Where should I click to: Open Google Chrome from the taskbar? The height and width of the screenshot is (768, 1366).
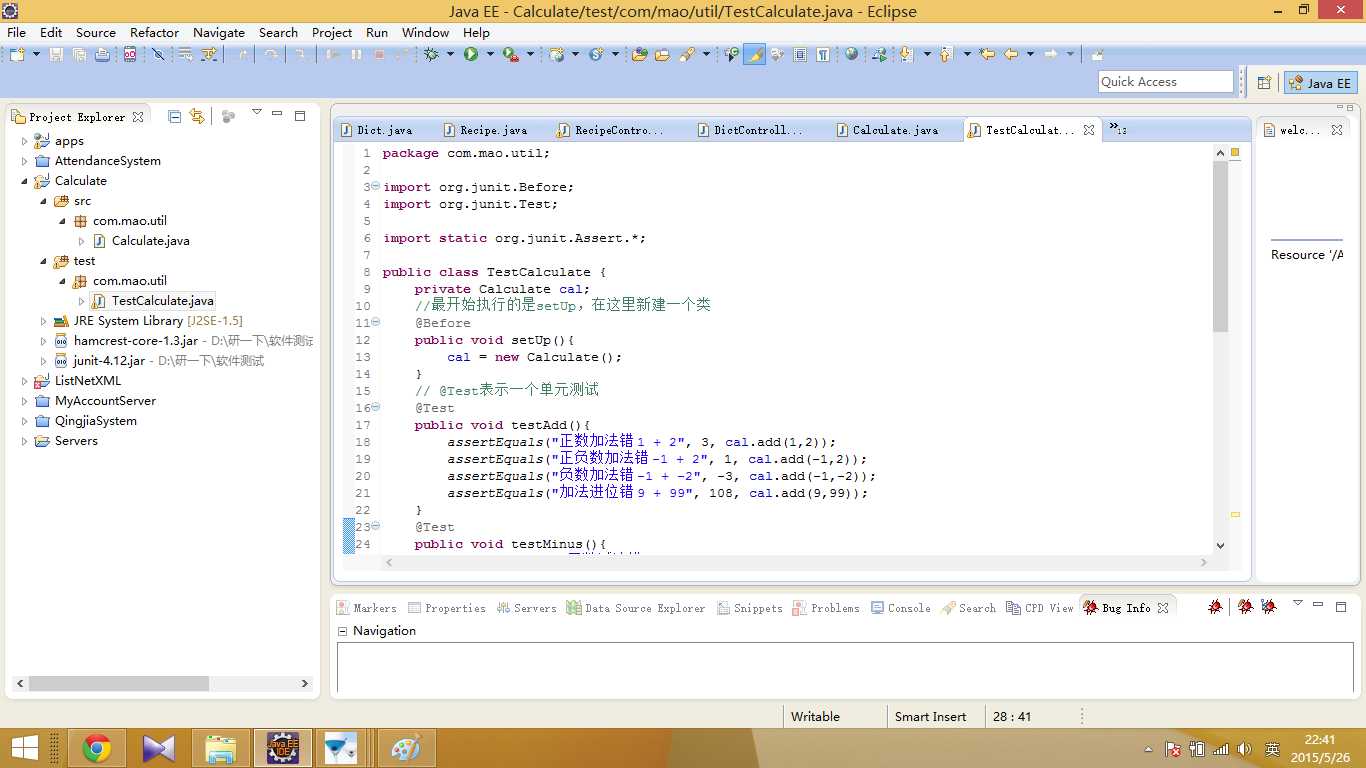[x=97, y=748]
